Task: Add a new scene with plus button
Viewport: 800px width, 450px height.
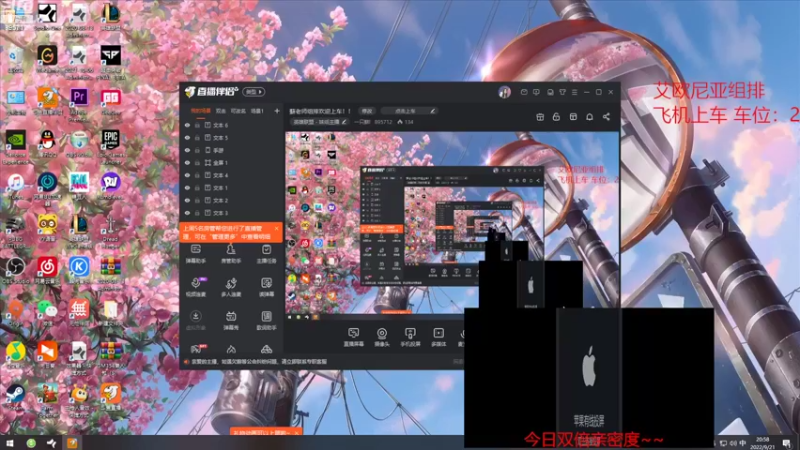Action: pyautogui.click(x=277, y=111)
